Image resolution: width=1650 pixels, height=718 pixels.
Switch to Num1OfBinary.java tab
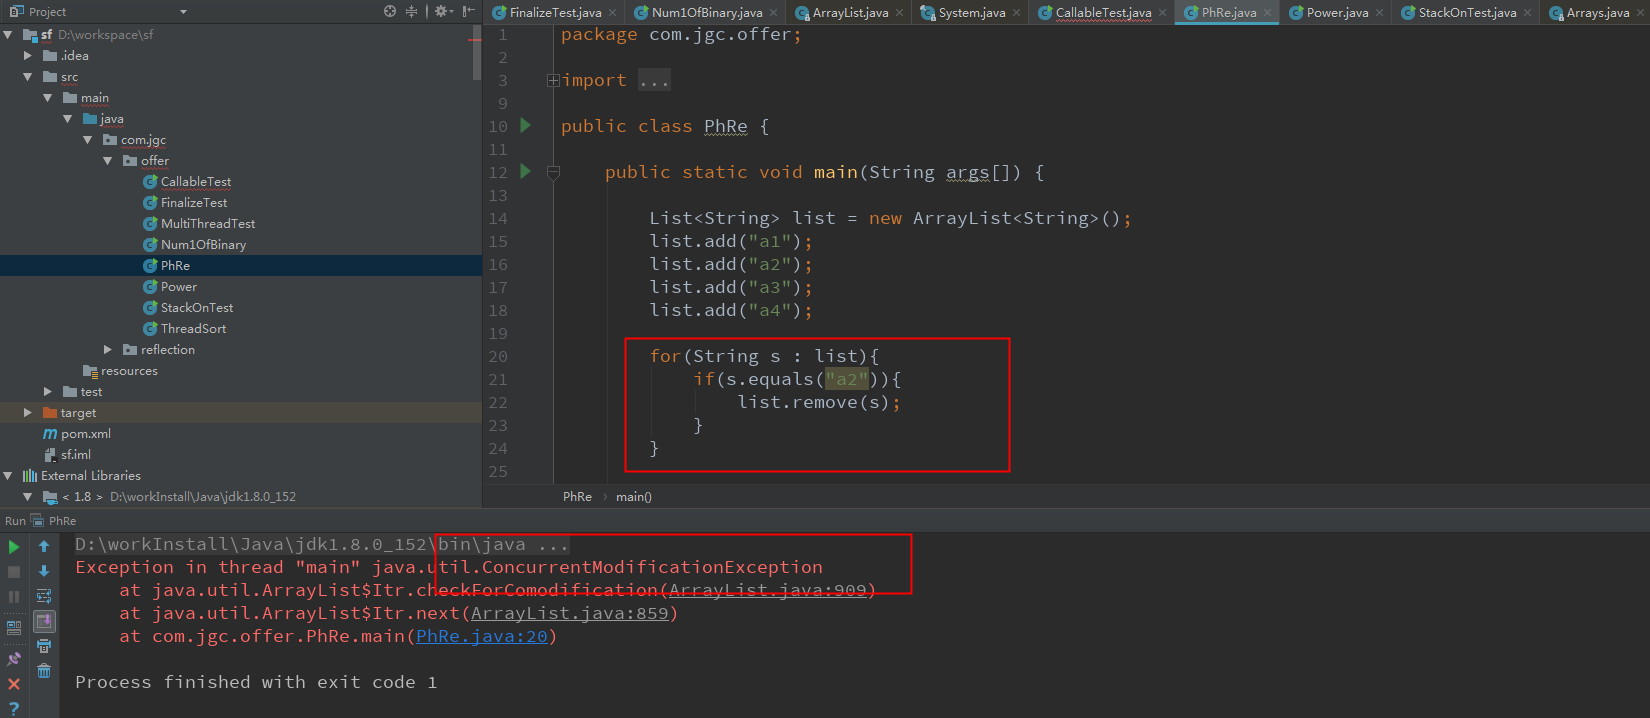coord(706,12)
